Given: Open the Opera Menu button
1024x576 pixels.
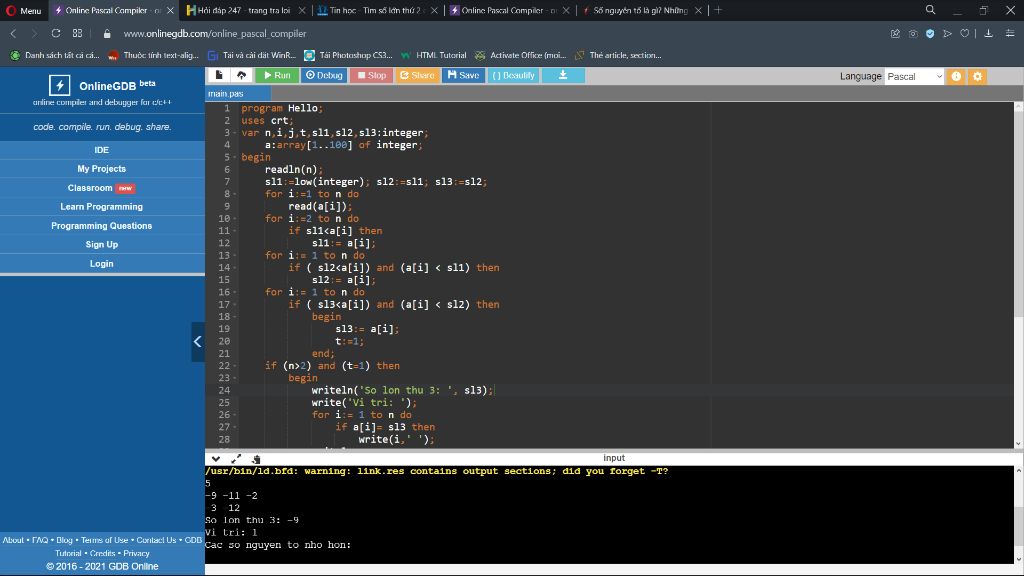Looking at the screenshot, I should 24,10.
